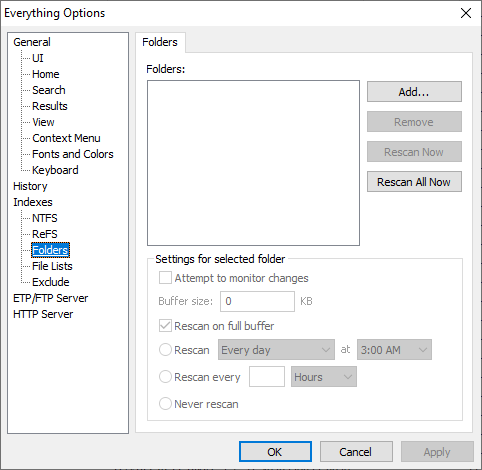Open Exclude settings page

51,282
